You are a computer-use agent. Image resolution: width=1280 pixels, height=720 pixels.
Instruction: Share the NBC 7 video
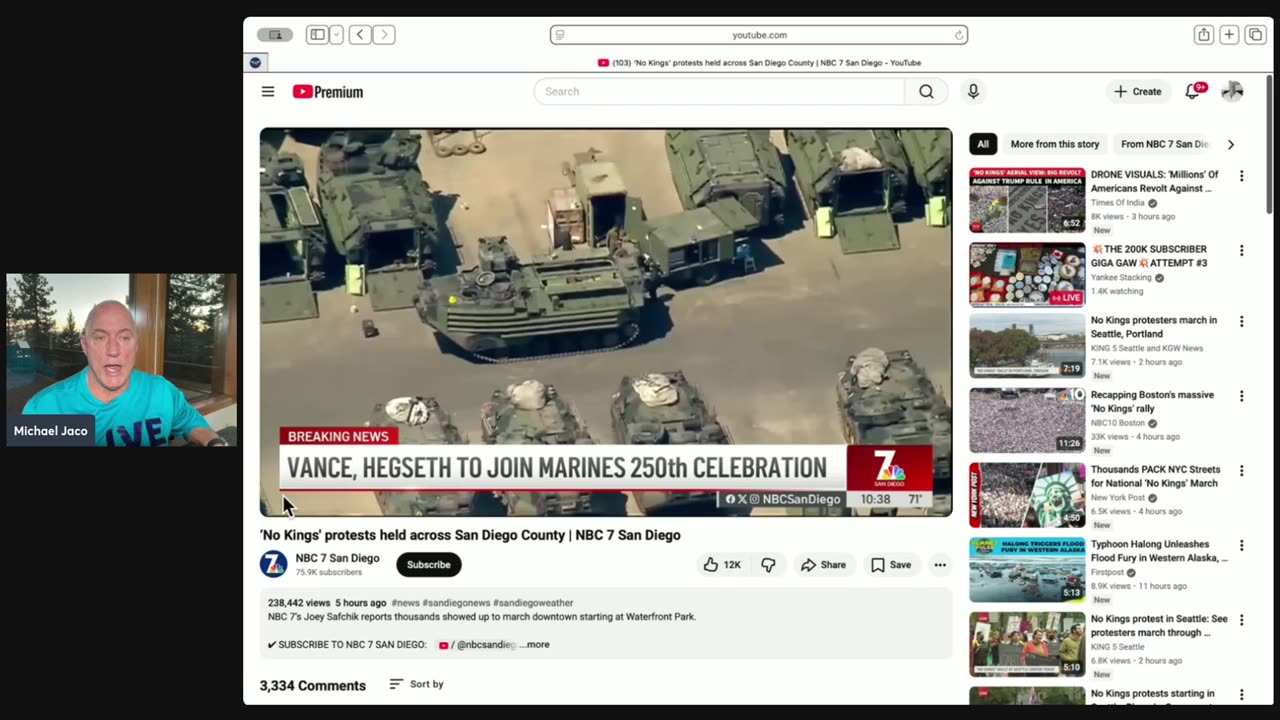823,565
